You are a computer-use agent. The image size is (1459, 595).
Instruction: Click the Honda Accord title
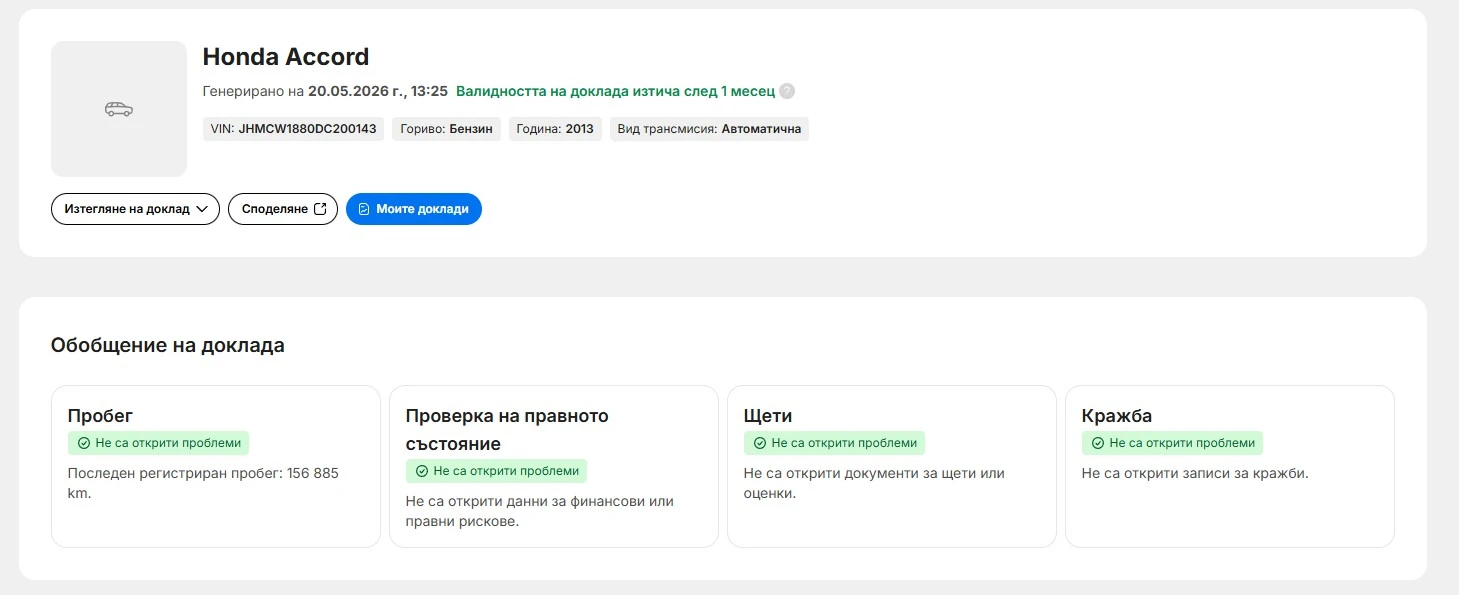(x=286, y=56)
